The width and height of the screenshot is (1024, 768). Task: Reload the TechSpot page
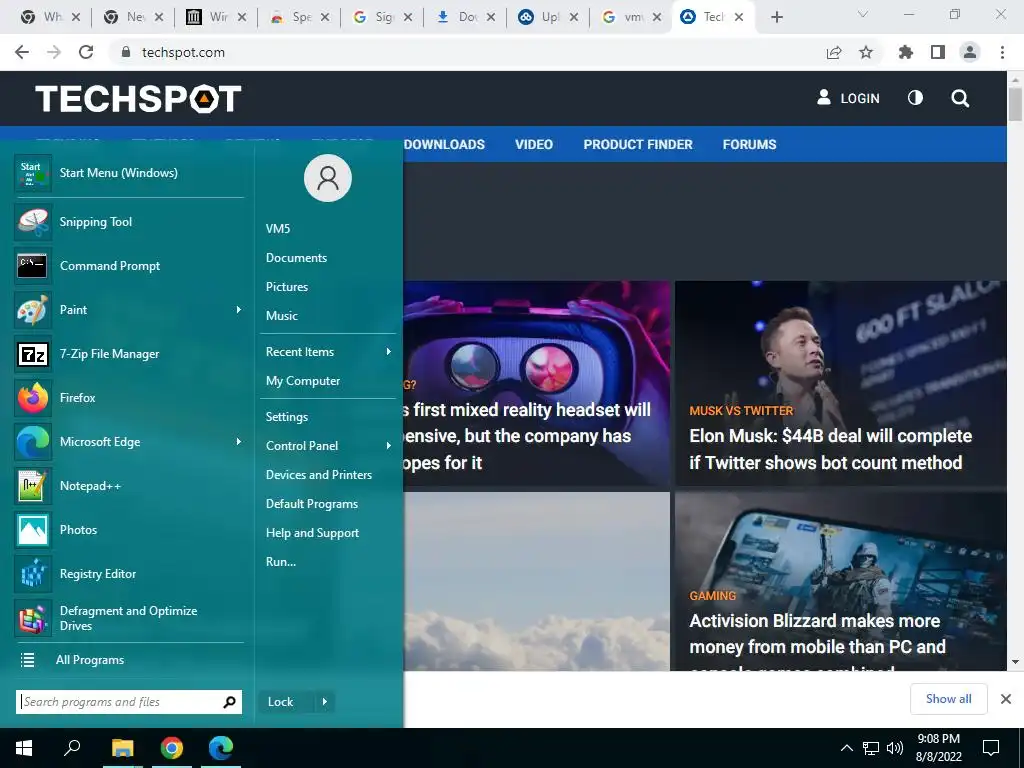86,52
